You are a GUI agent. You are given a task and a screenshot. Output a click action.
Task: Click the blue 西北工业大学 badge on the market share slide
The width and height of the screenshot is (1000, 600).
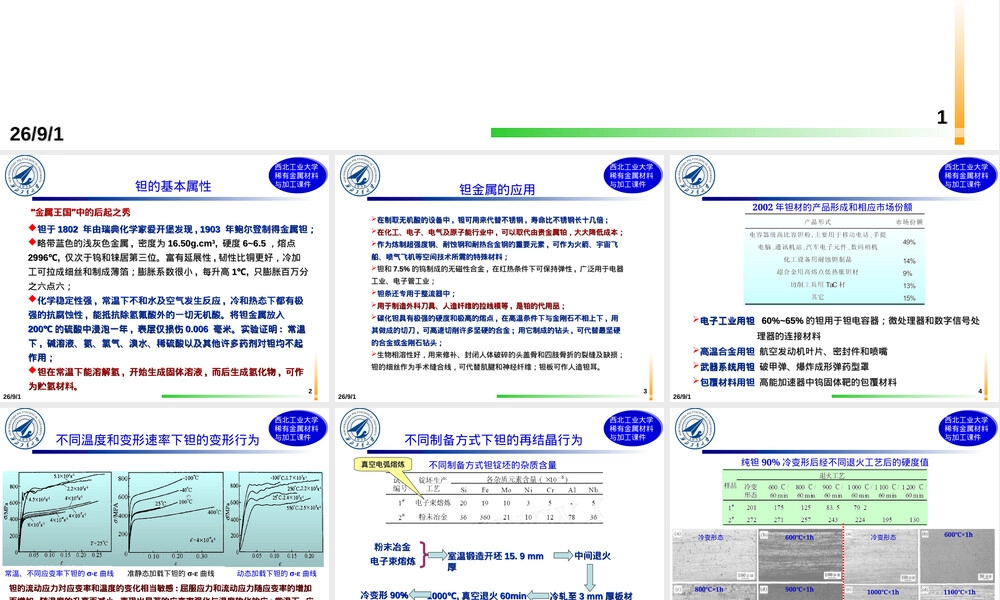pos(967,175)
